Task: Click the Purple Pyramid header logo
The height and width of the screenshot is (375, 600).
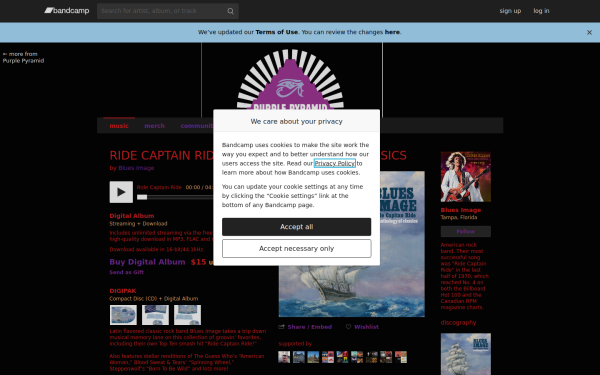Action: (x=292, y=80)
